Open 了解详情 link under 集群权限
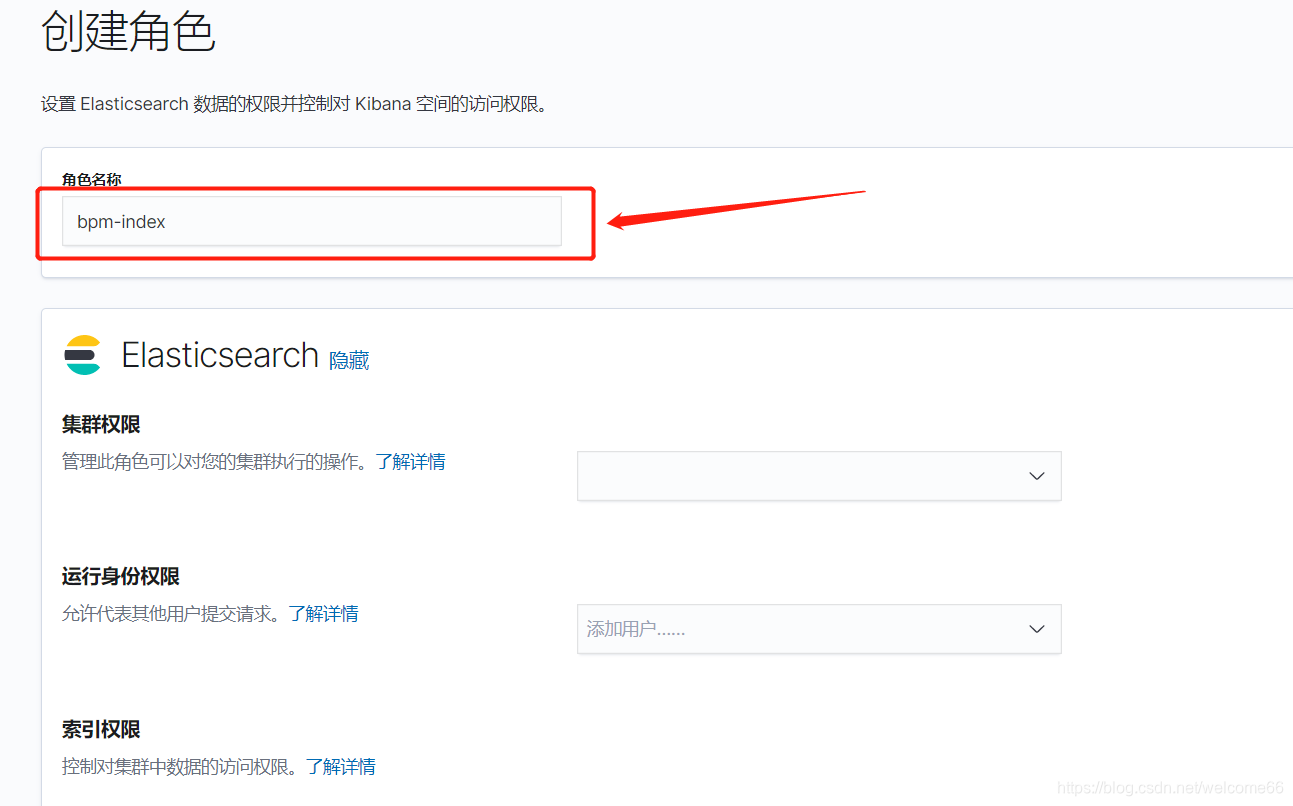This screenshot has width=1293, height=806. coord(411,462)
